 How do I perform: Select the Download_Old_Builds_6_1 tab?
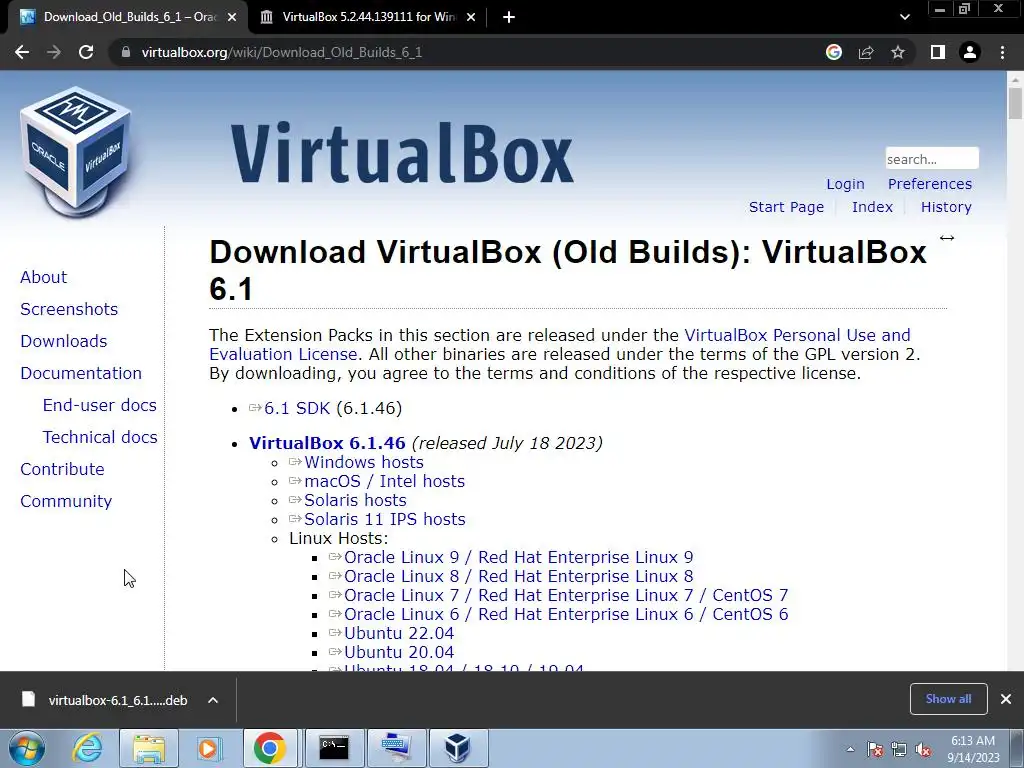click(127, 17)
